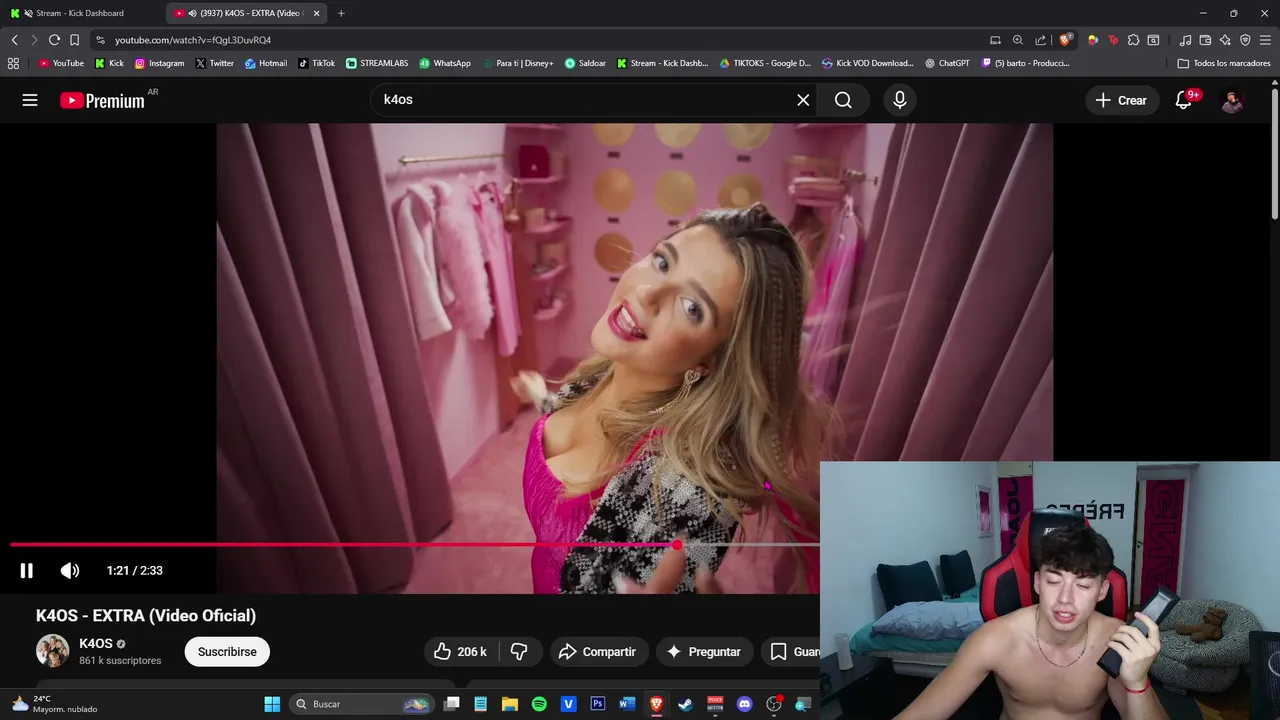1280x720 pixels.
Task: Open YouTube notifications bell
Action: 1184,100
